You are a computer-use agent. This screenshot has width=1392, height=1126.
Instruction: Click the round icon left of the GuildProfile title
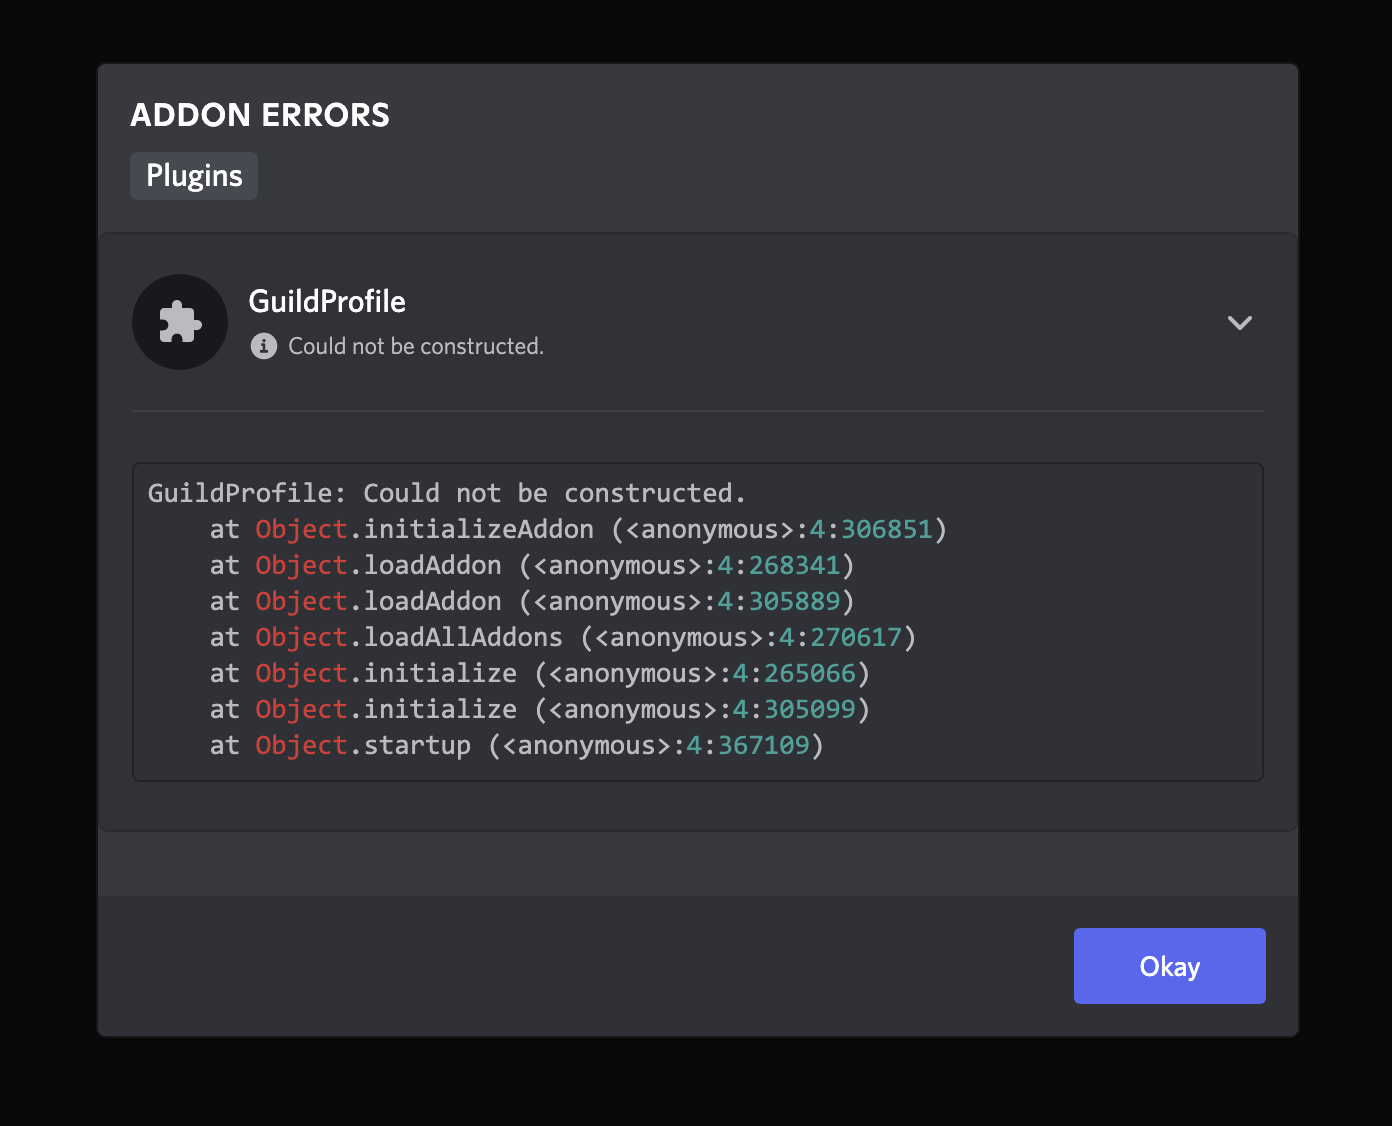(180, 322)
